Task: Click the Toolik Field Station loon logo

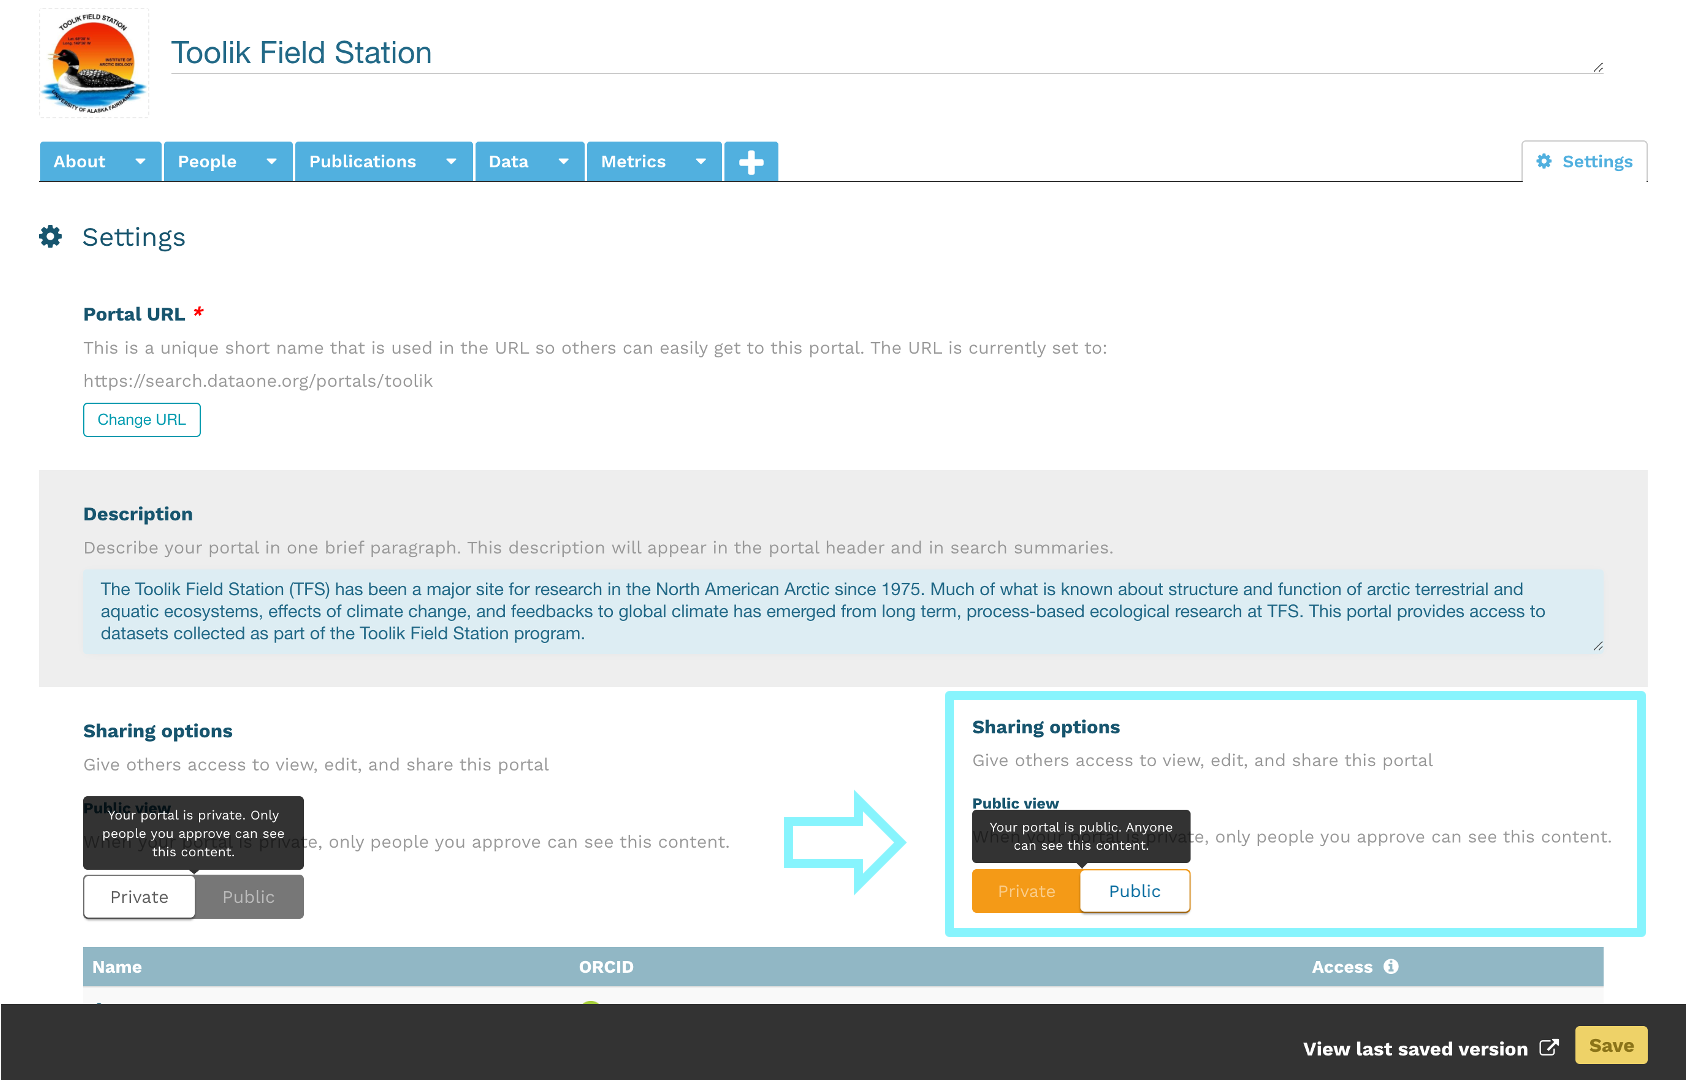Action: pyautogui.click(x=94, y=63)
